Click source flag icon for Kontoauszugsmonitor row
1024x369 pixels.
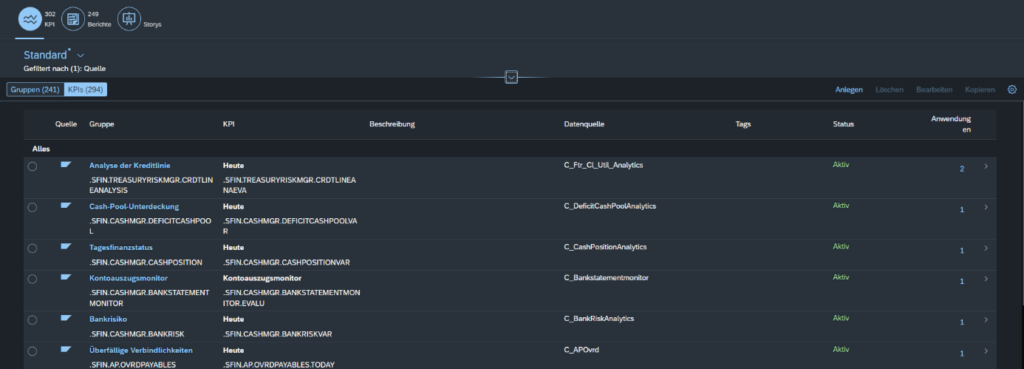pos(65,277)
